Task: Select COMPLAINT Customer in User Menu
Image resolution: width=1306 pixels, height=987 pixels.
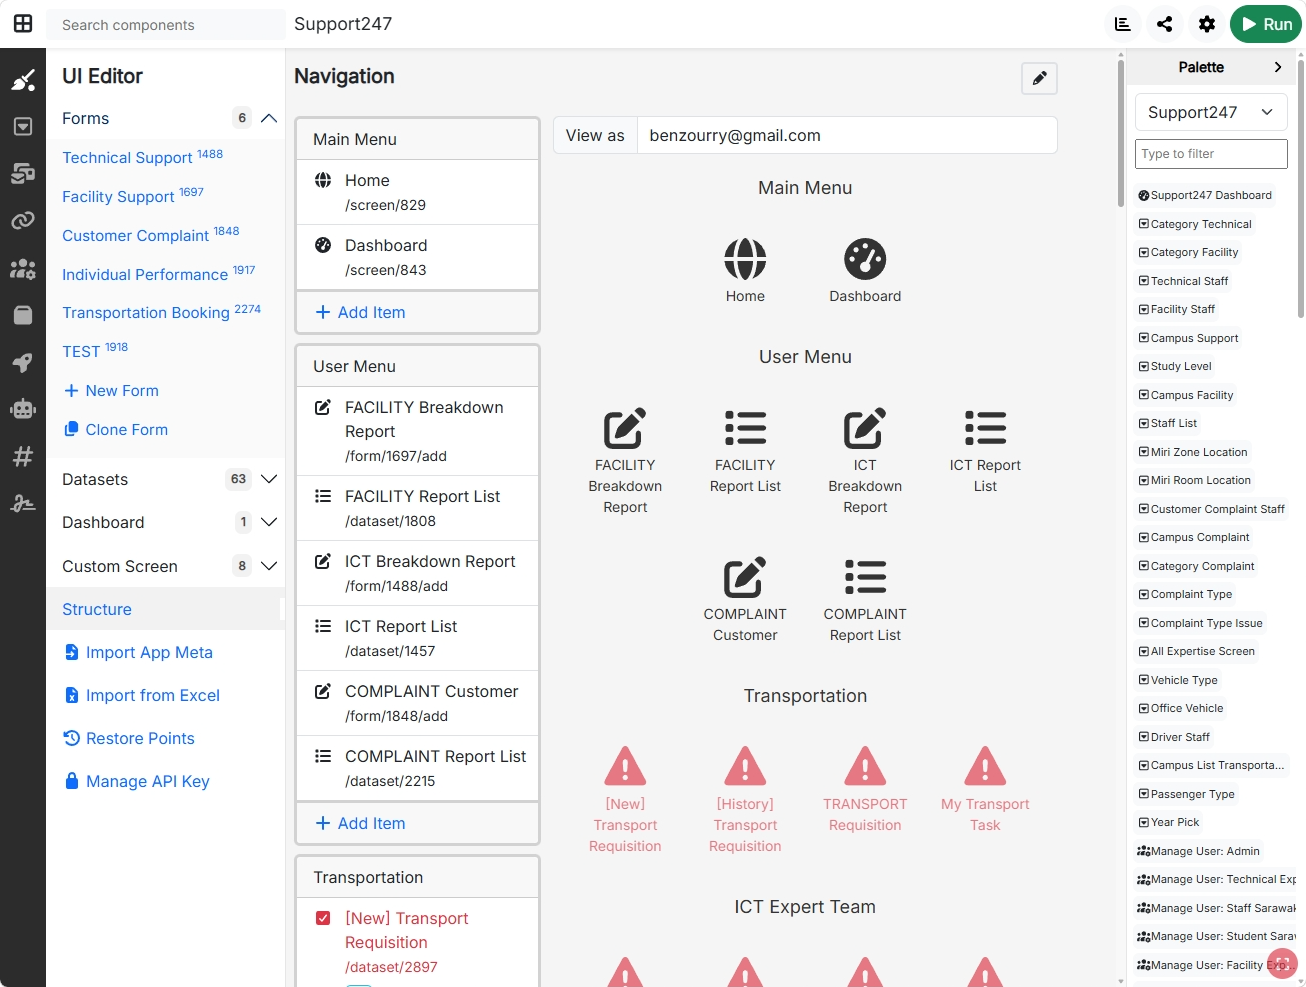Action: [418, 703]
